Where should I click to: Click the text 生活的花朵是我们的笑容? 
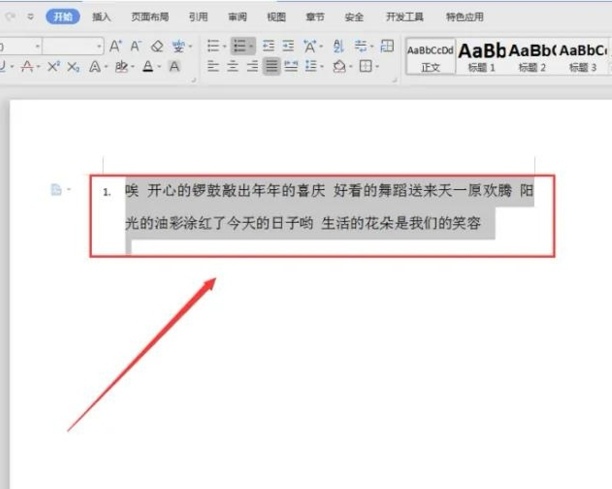pyautogui.click(x=401, y=223)
